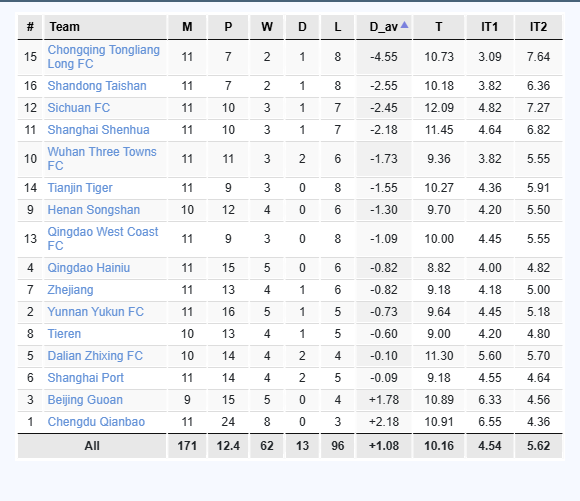Sort by the # rank column header
The image size is (580, 501).
[x=30, y=27]
